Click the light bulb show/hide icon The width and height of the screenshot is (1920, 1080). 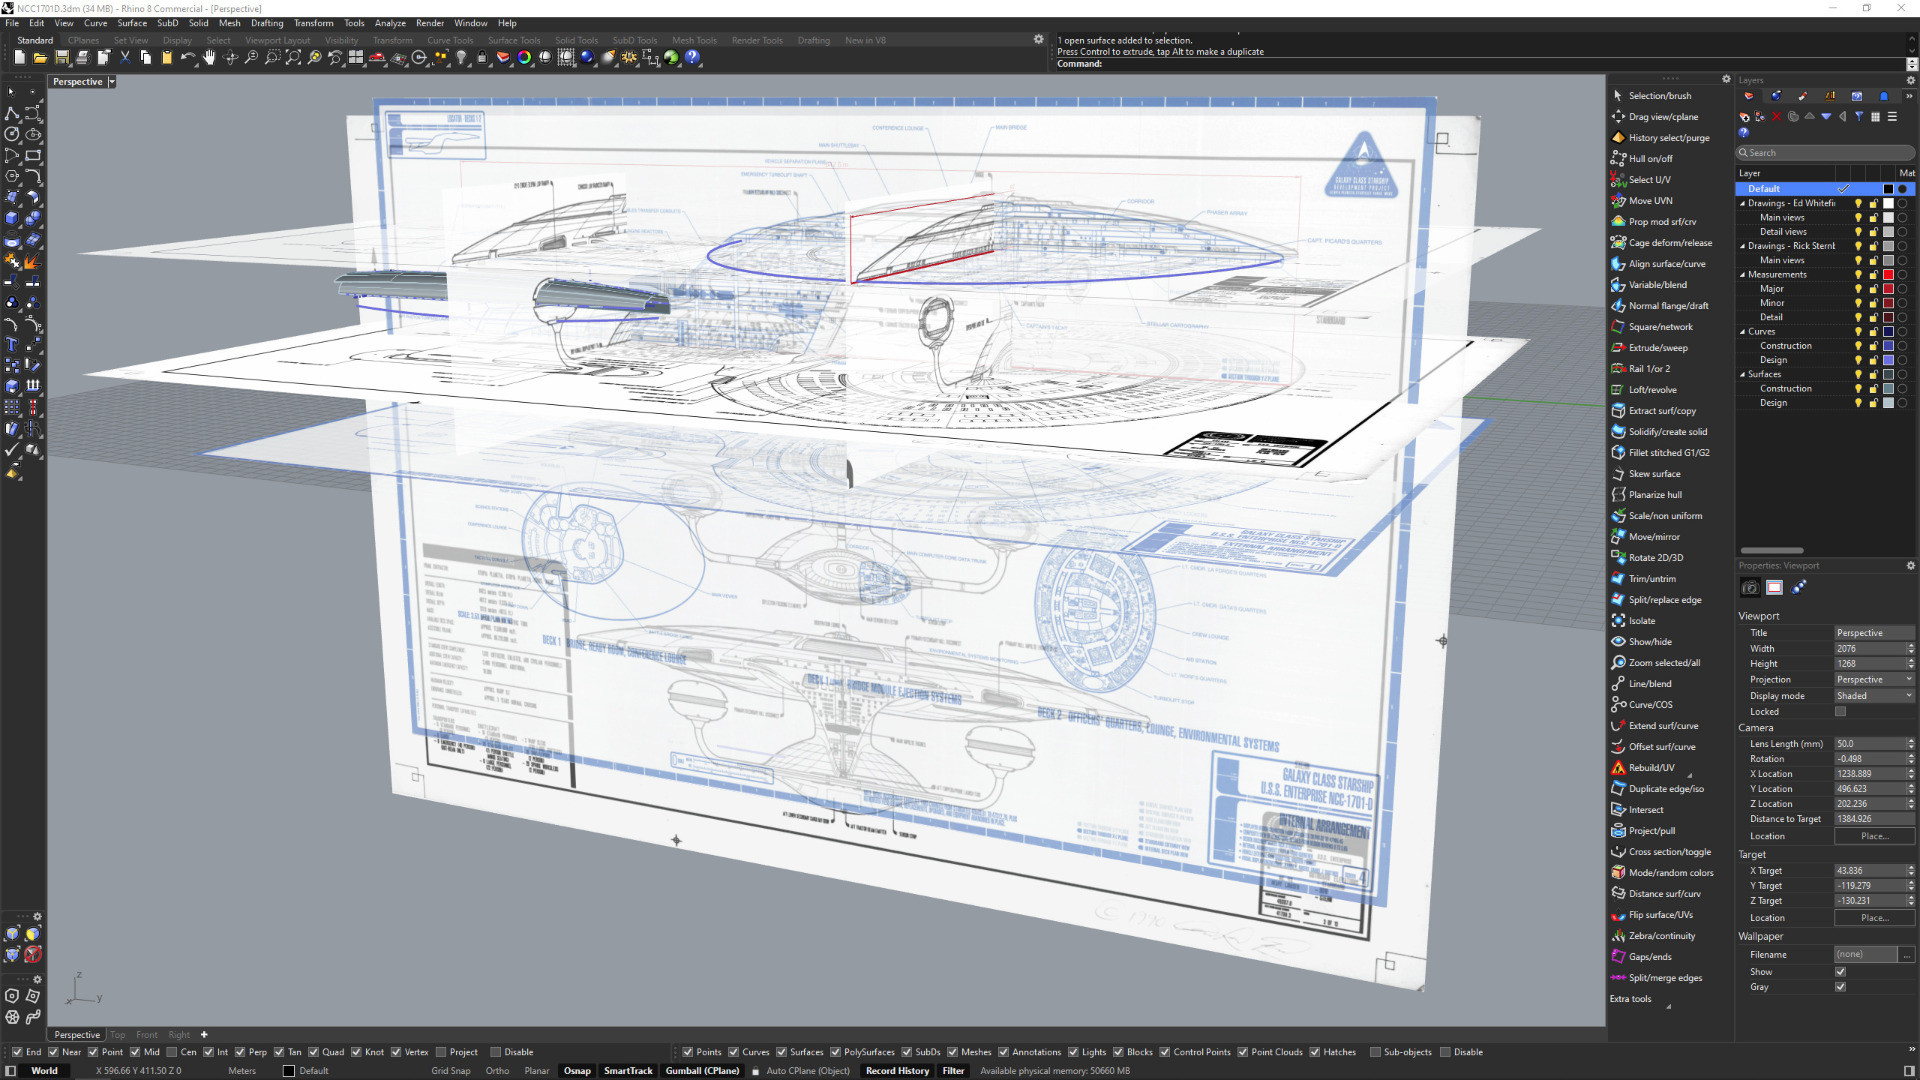pyautogui.click(x=461, y=58)
